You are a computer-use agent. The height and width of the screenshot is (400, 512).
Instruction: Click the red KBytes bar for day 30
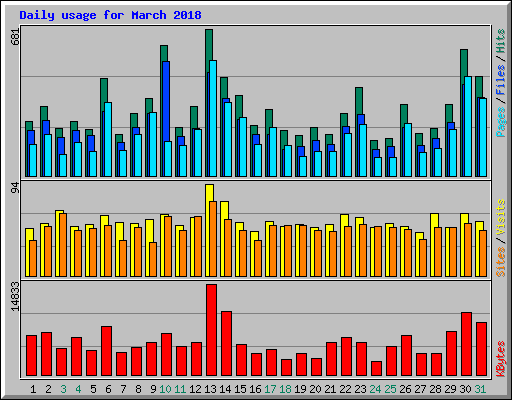click(466, 344)
